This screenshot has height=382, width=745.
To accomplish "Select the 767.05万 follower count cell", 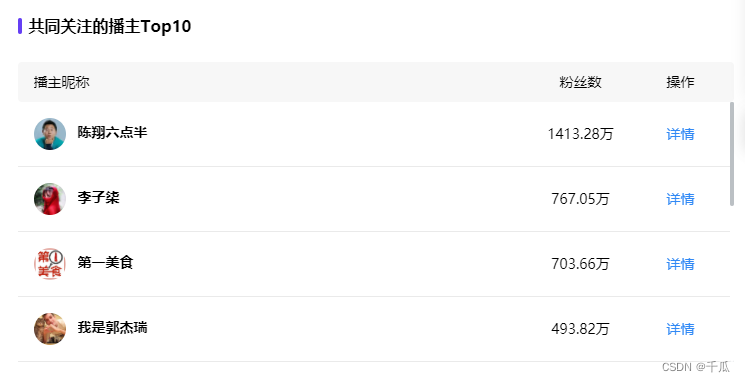I will click(580, 199).
